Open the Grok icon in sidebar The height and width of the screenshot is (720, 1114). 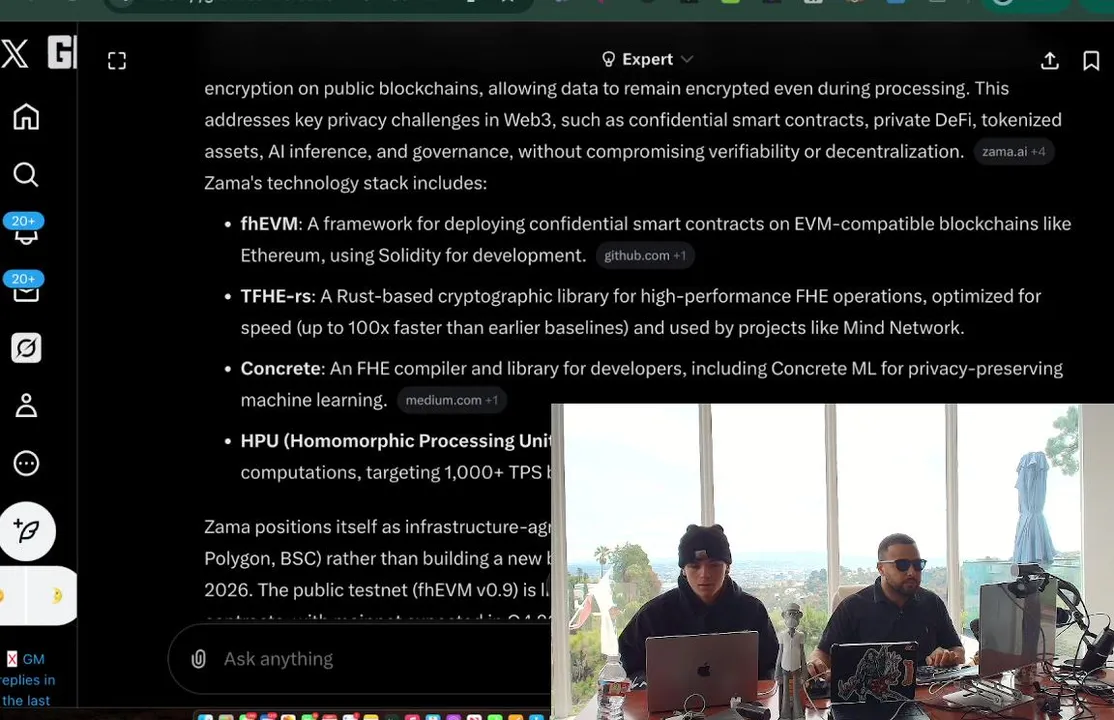tap(26, 348)
